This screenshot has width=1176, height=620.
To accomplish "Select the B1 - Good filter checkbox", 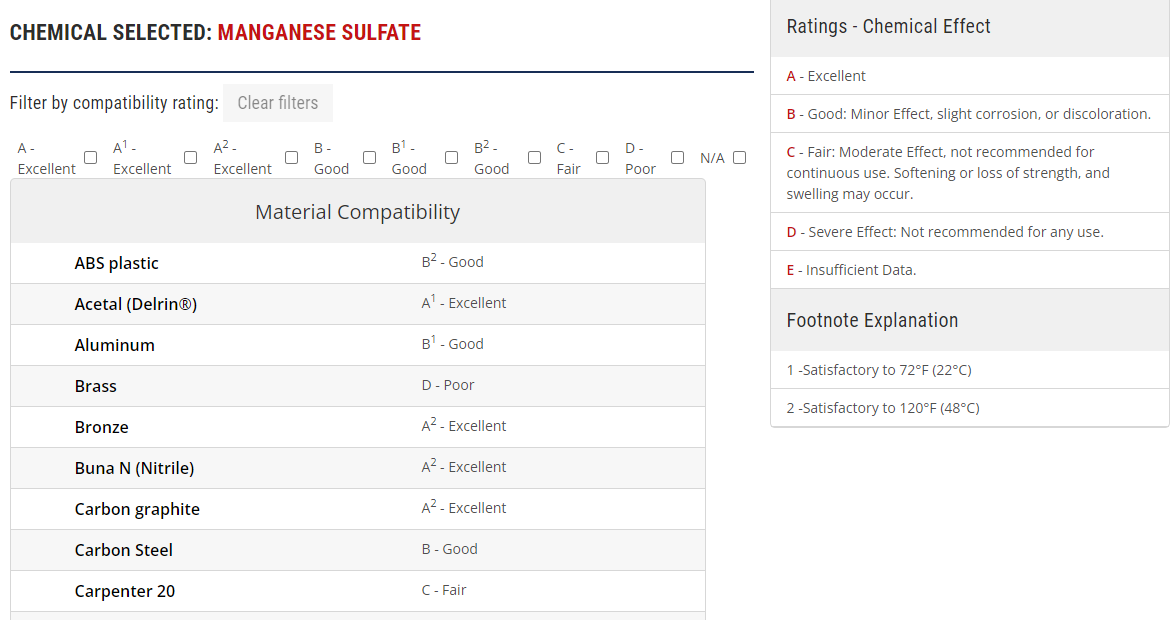I will (x=452, y=158).
